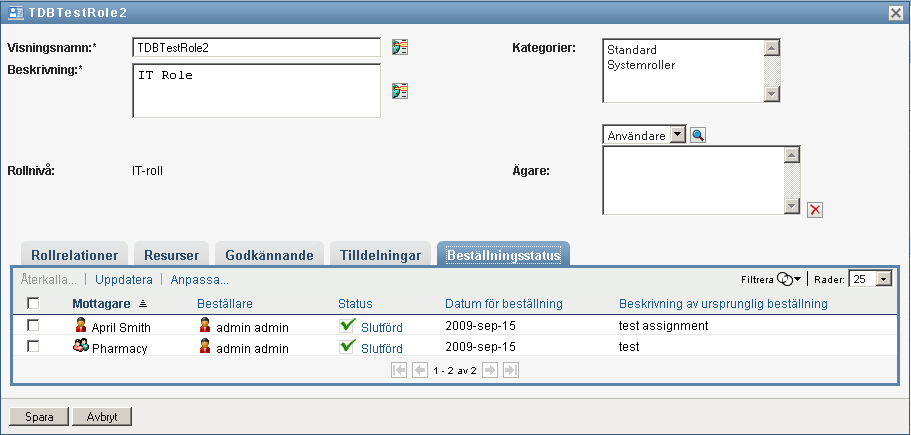Go to first page of results
911x435 pixels.
pyautogui.click(x=399, y=370)
